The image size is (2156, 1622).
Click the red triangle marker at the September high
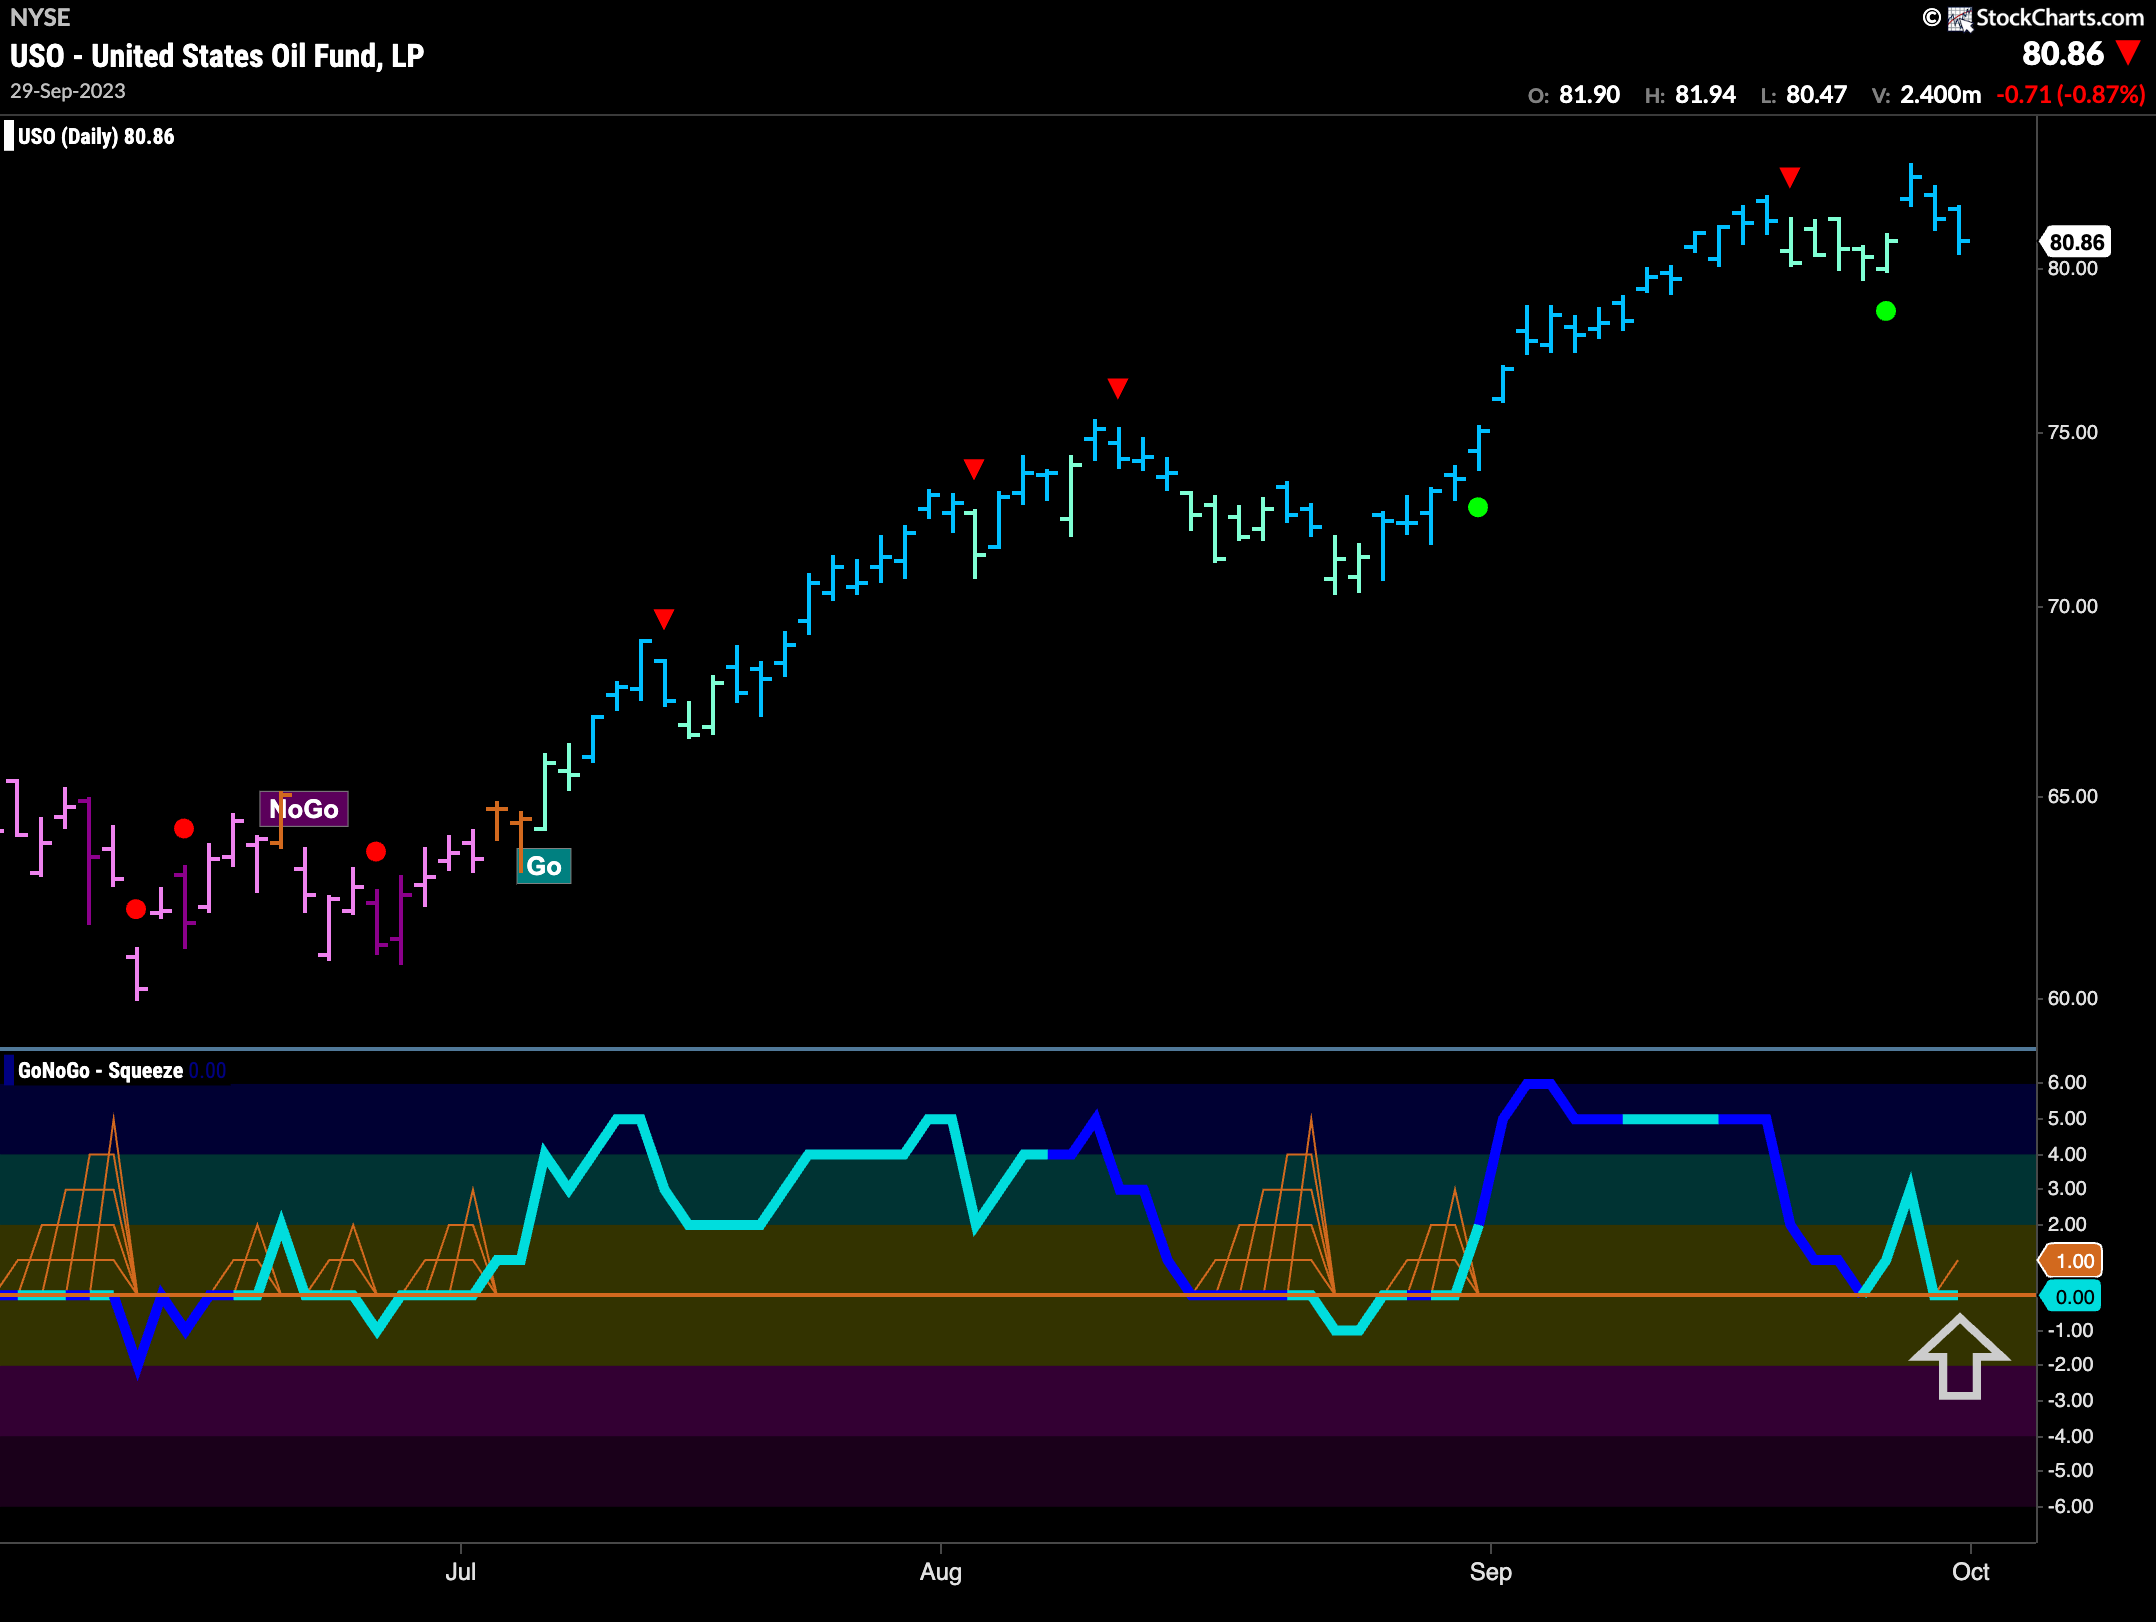pos(1790,177)
